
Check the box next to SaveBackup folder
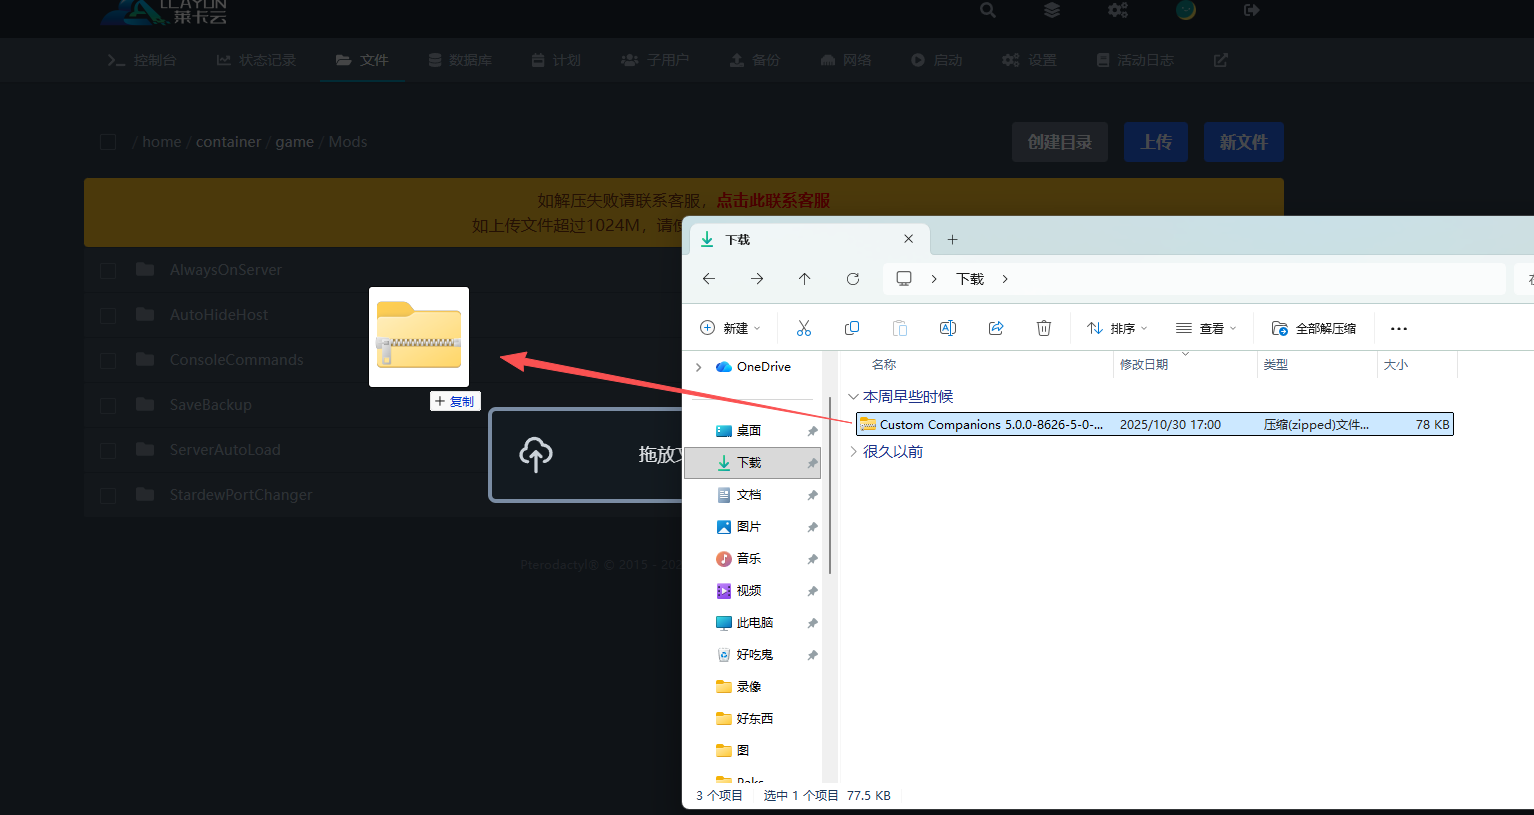108,405
